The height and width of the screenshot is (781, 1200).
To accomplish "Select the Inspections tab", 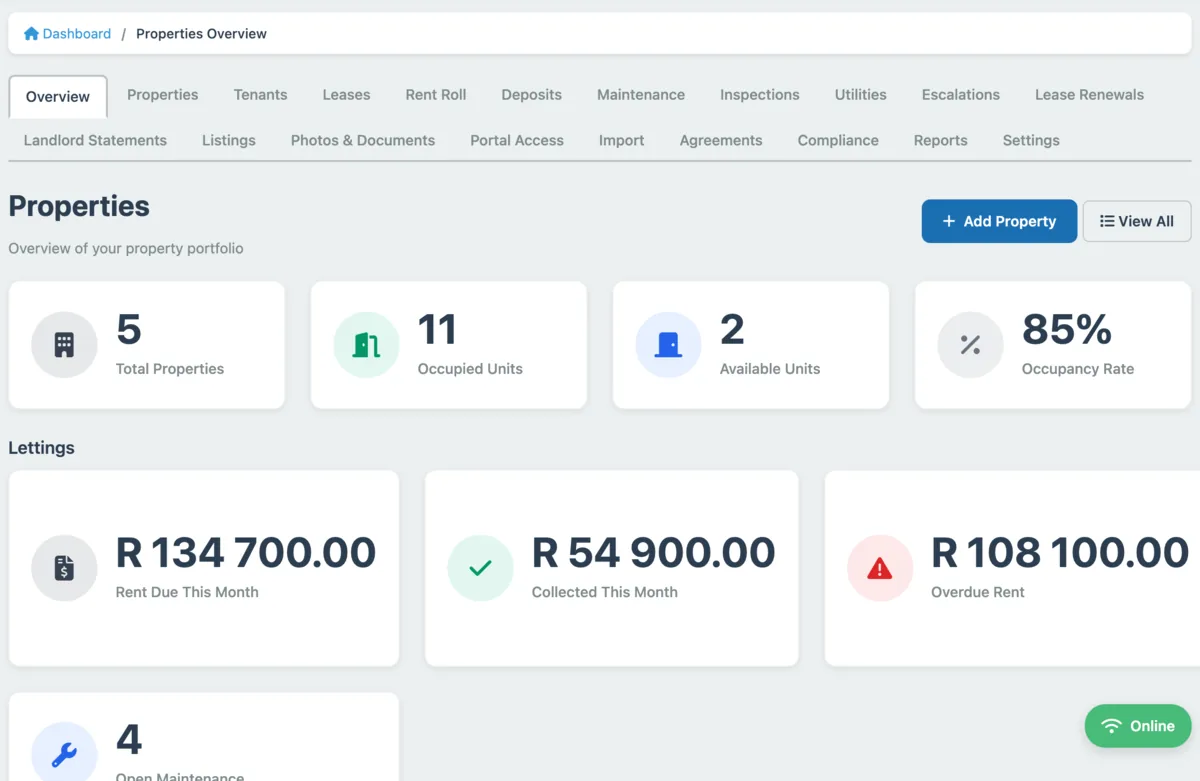I will (760, 95).
